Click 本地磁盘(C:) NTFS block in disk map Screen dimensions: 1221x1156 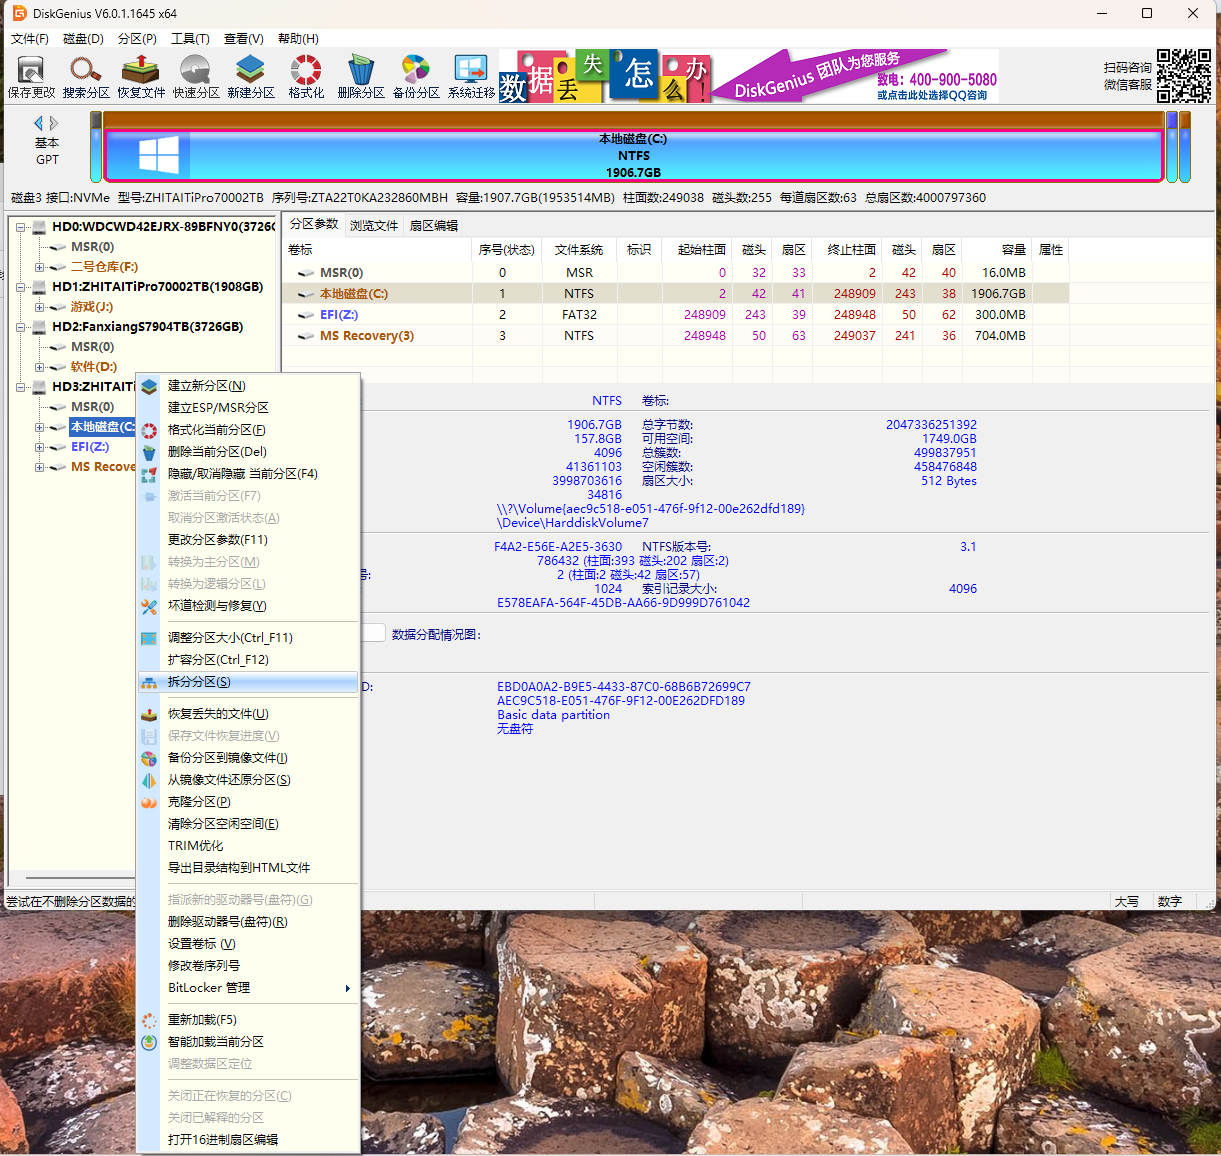point(634,156)
